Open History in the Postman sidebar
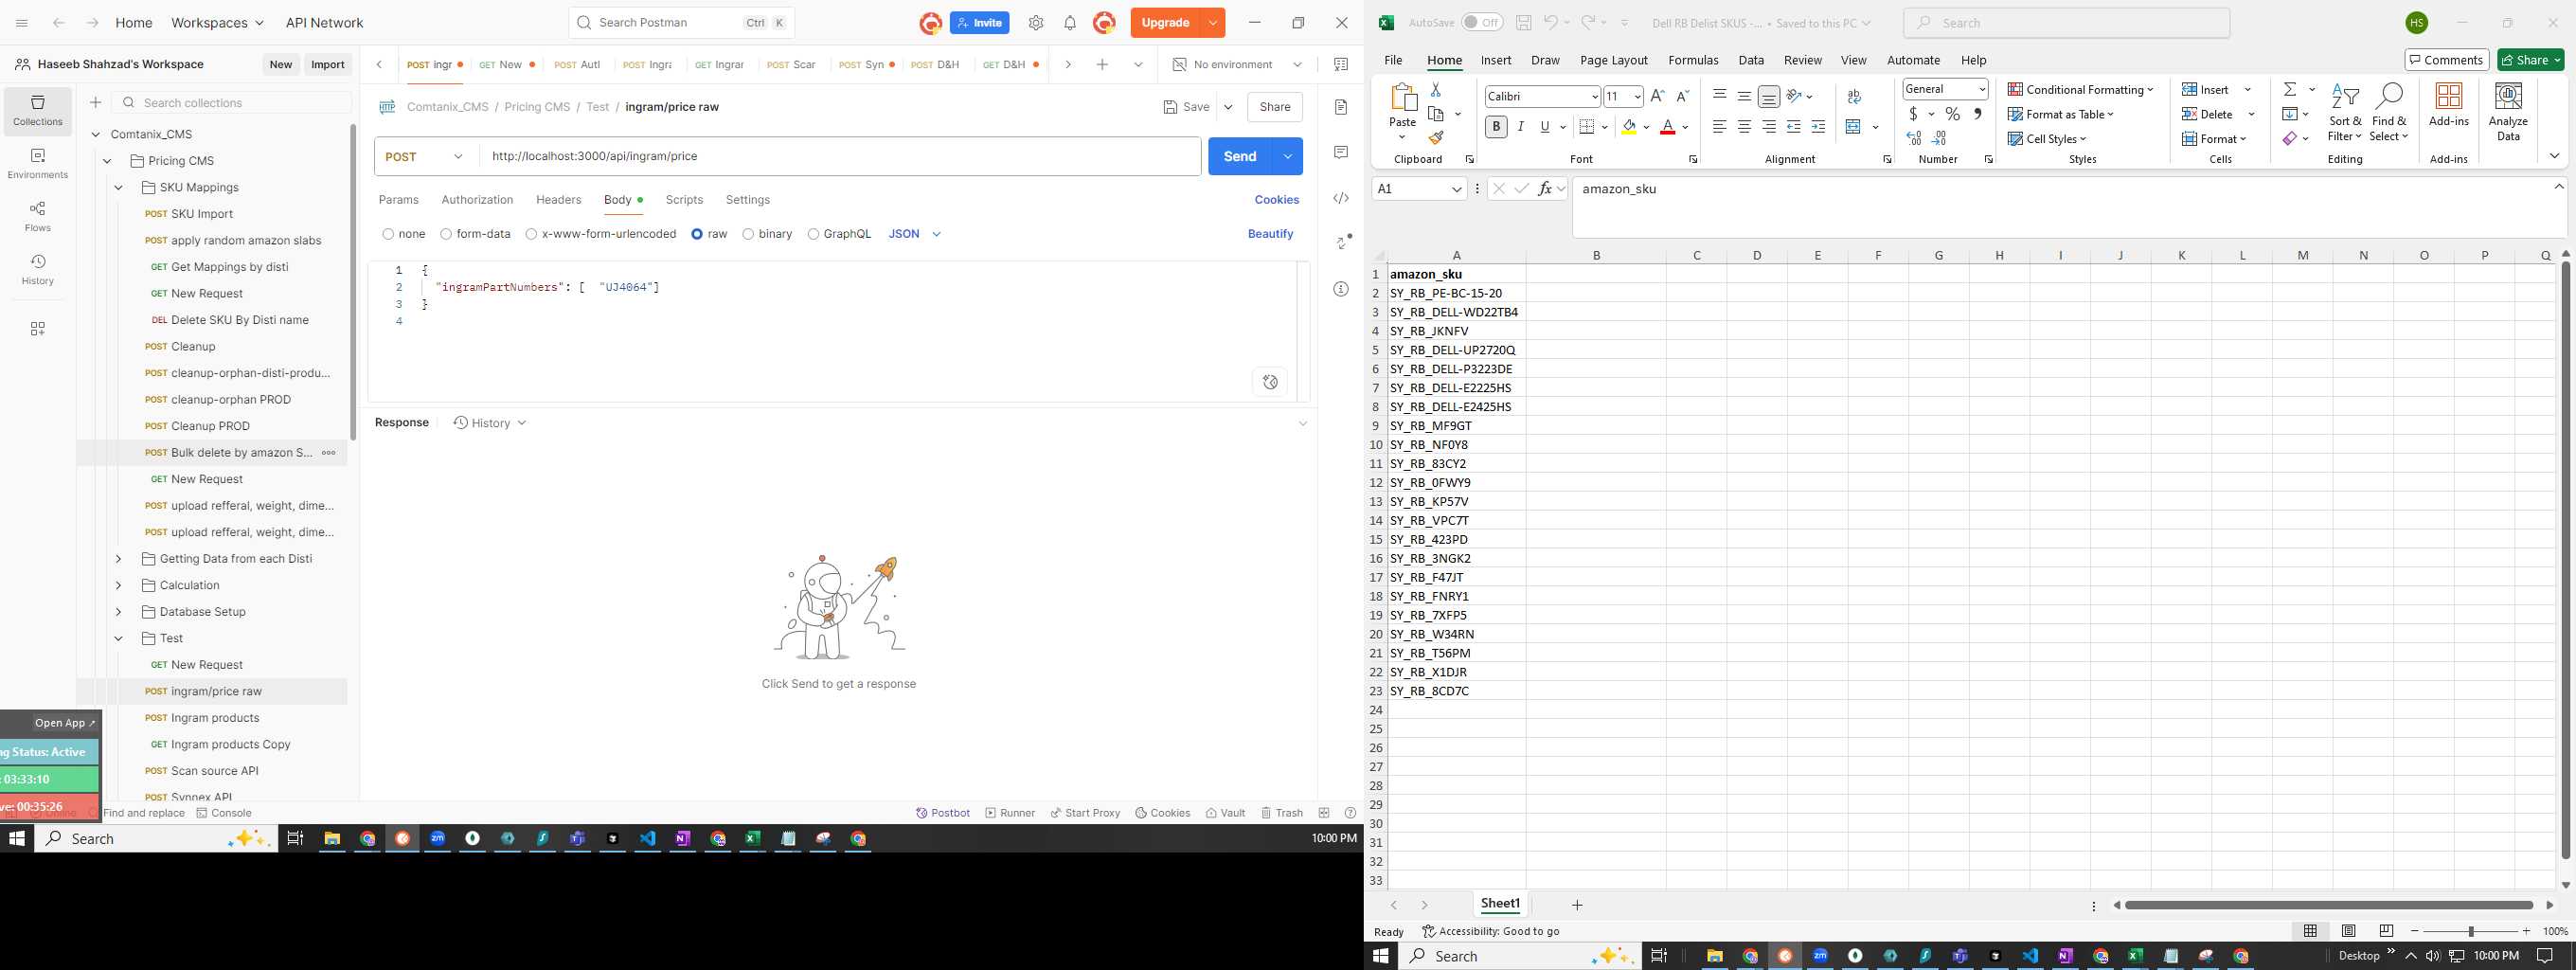 (x=38, y=269)
